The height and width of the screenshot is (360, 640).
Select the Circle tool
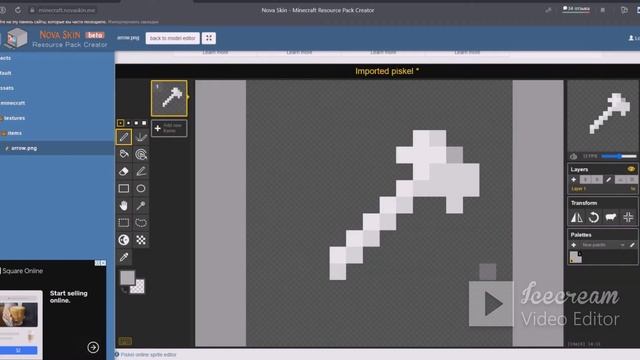point(141,189)
